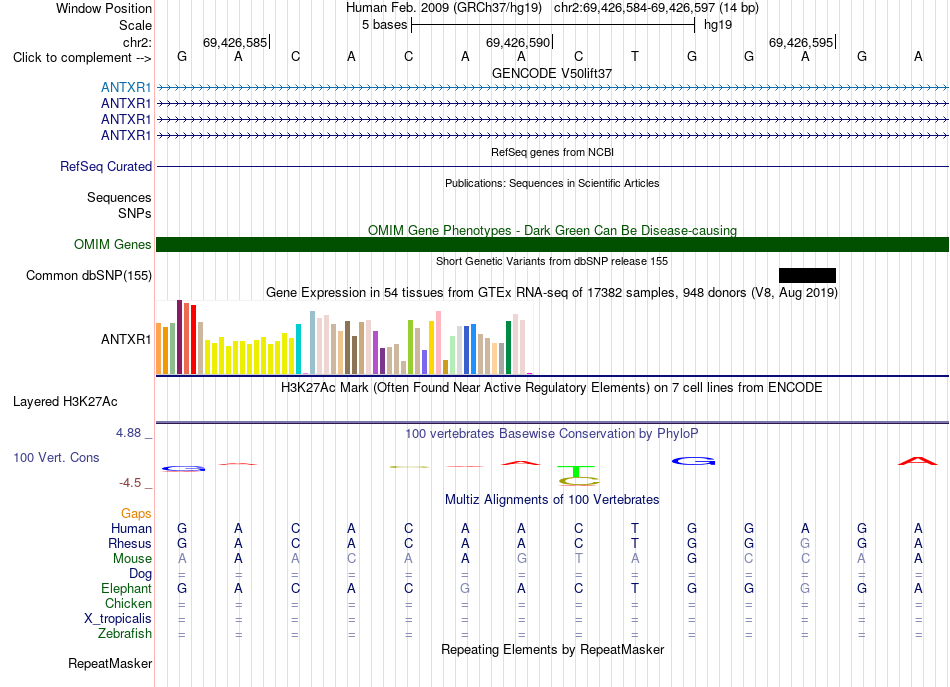Click the RepeatMasker label
This screenshot has width=950, height=687.
pos(110,664)
